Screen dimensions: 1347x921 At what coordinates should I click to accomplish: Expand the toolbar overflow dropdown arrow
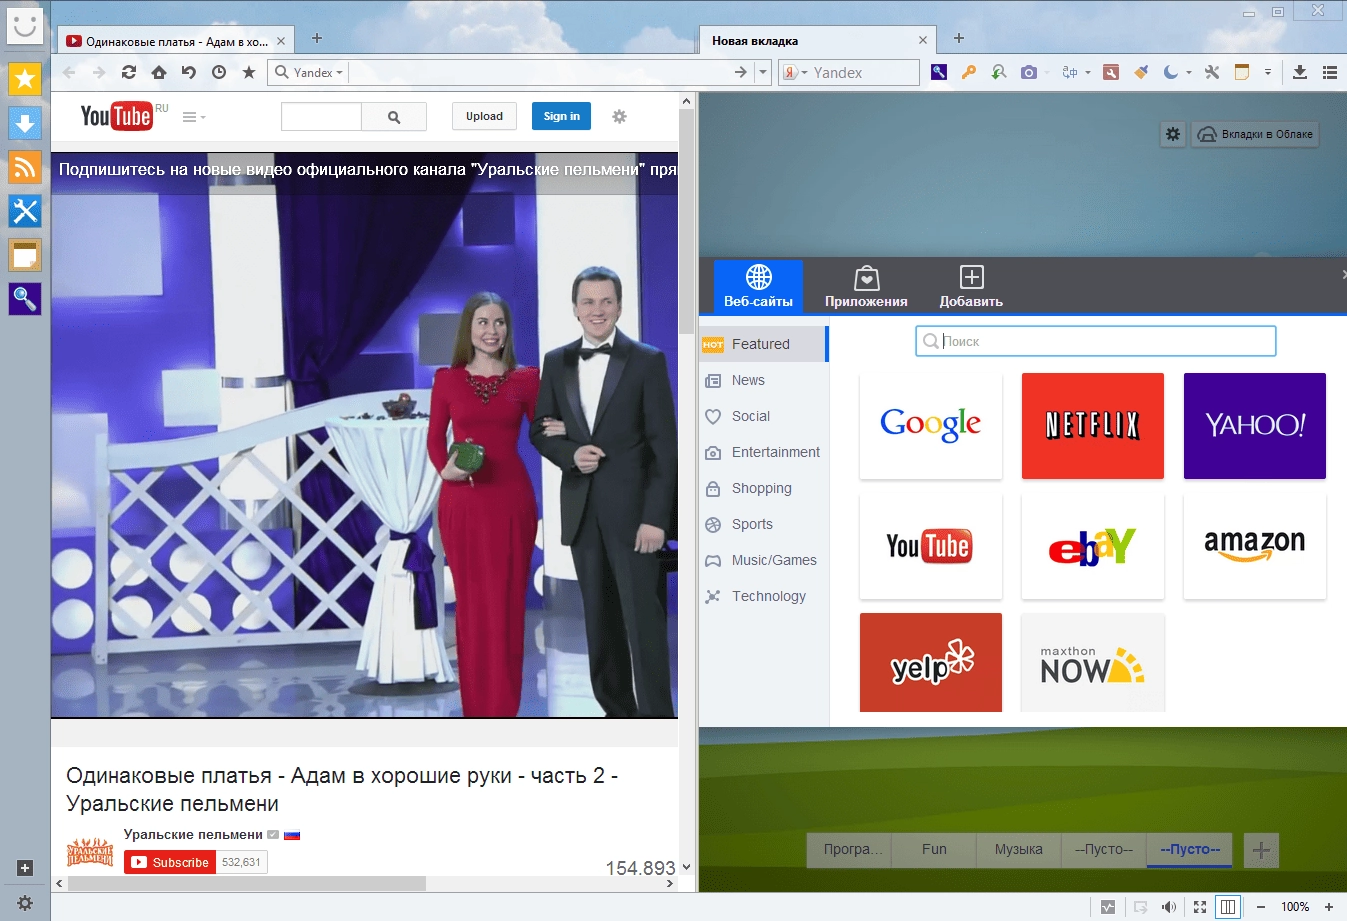pyautogui.click(x=1268, y=72)
